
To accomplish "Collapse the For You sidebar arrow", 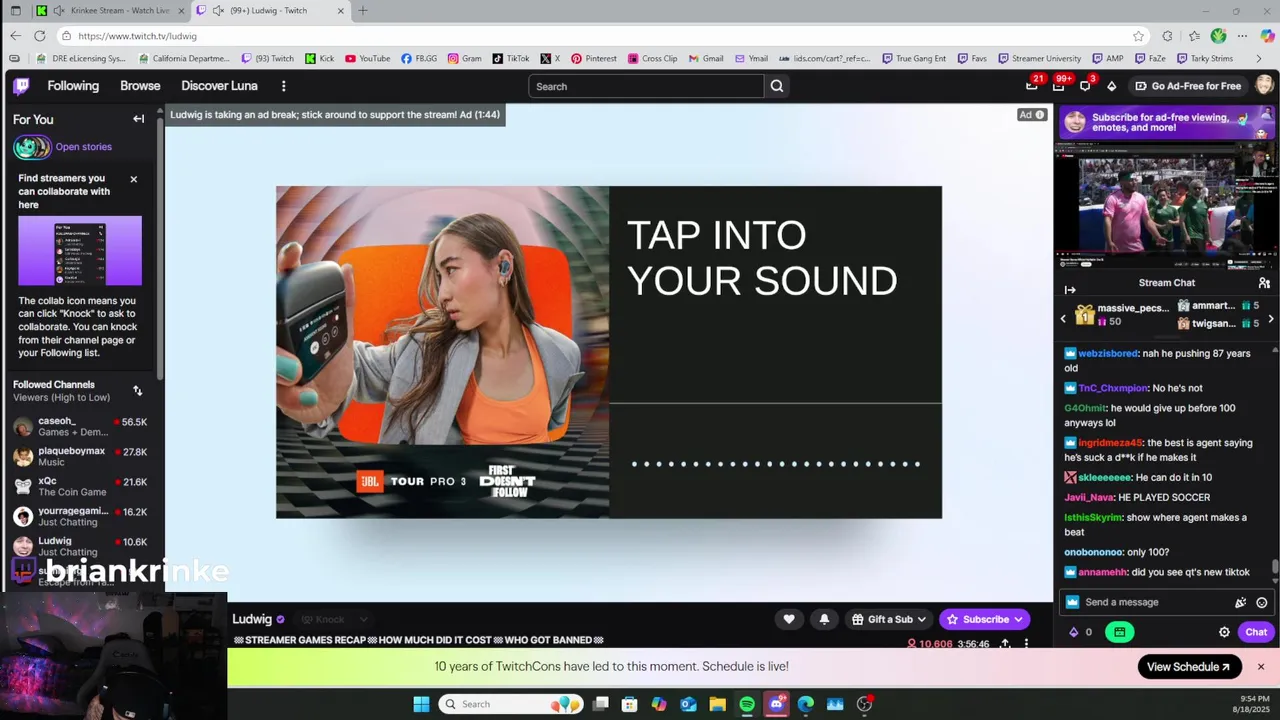I will click(139, 119).
